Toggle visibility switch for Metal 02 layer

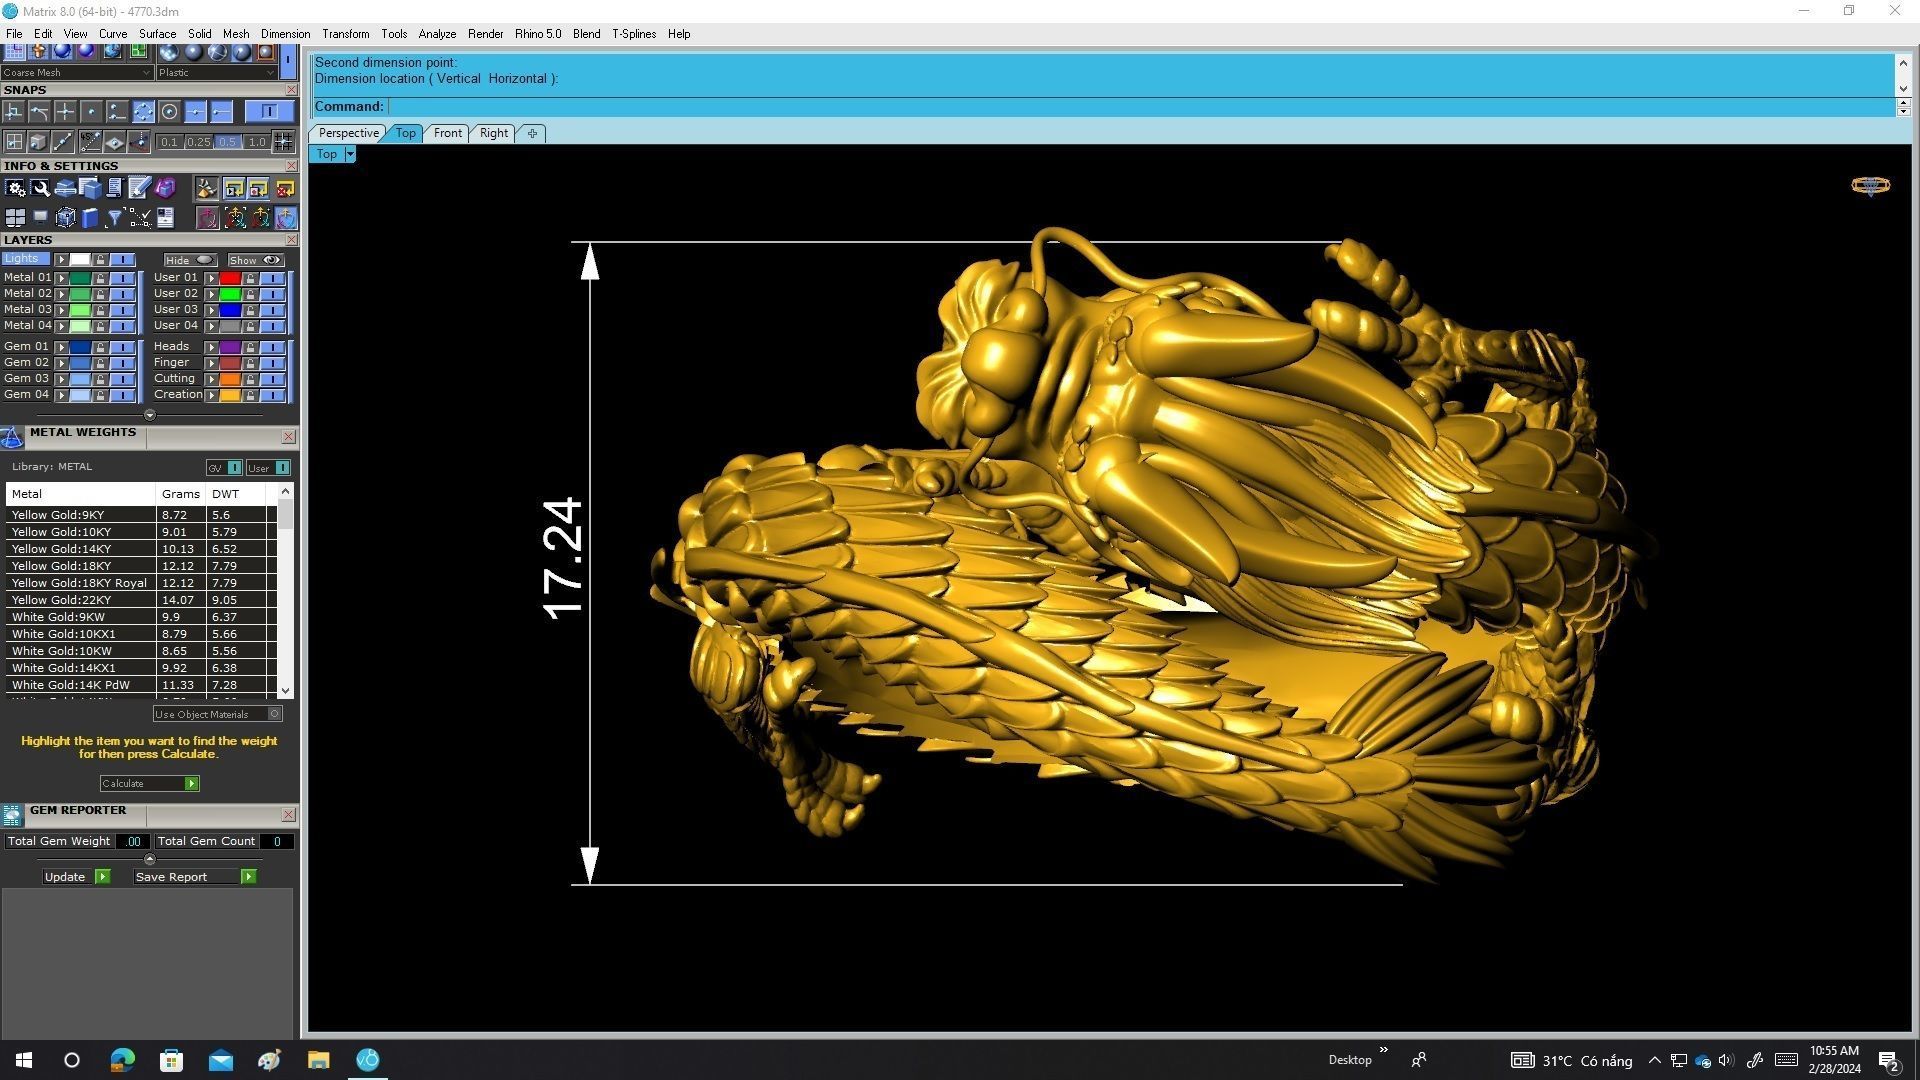pyautogui.click(x=122, y=294)
